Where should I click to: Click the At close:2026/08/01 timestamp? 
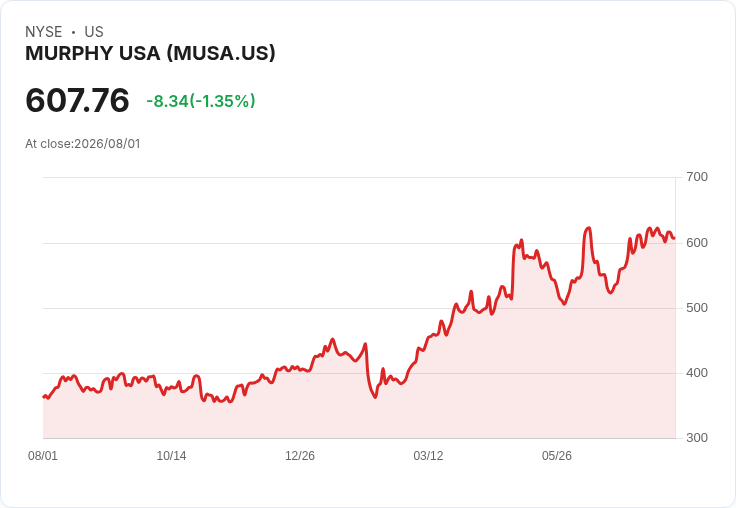pyautogui.click(x=83, y=144)
